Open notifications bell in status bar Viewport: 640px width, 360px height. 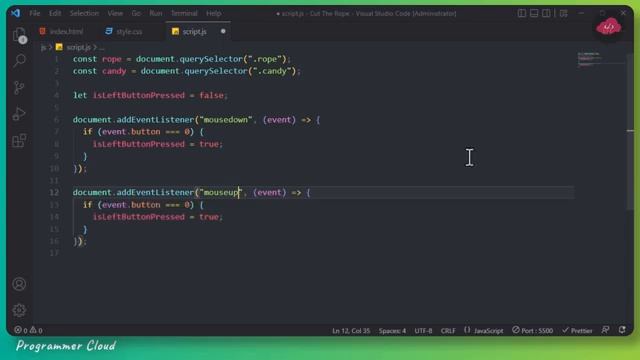tap(622, 330)
